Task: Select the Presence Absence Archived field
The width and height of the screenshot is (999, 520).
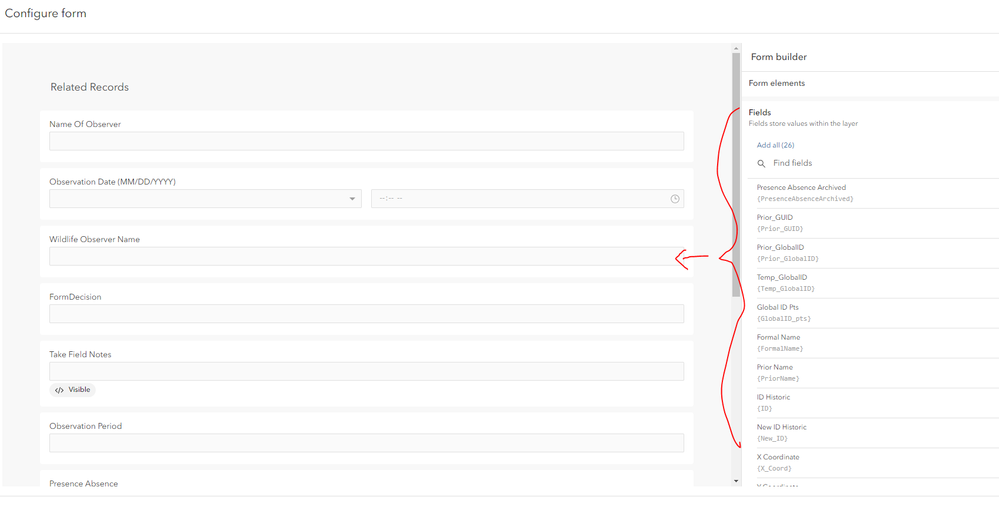Action: (873, 193)
